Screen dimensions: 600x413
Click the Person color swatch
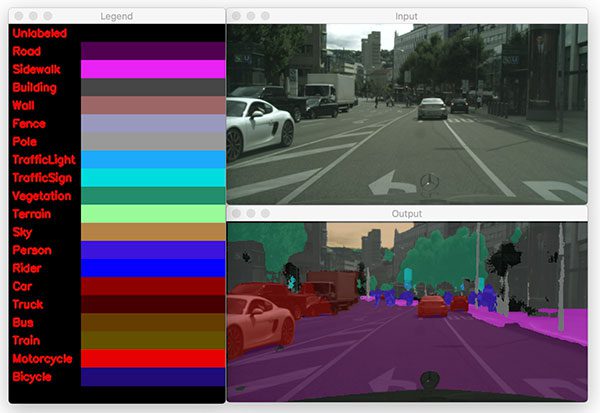(153, 250)
